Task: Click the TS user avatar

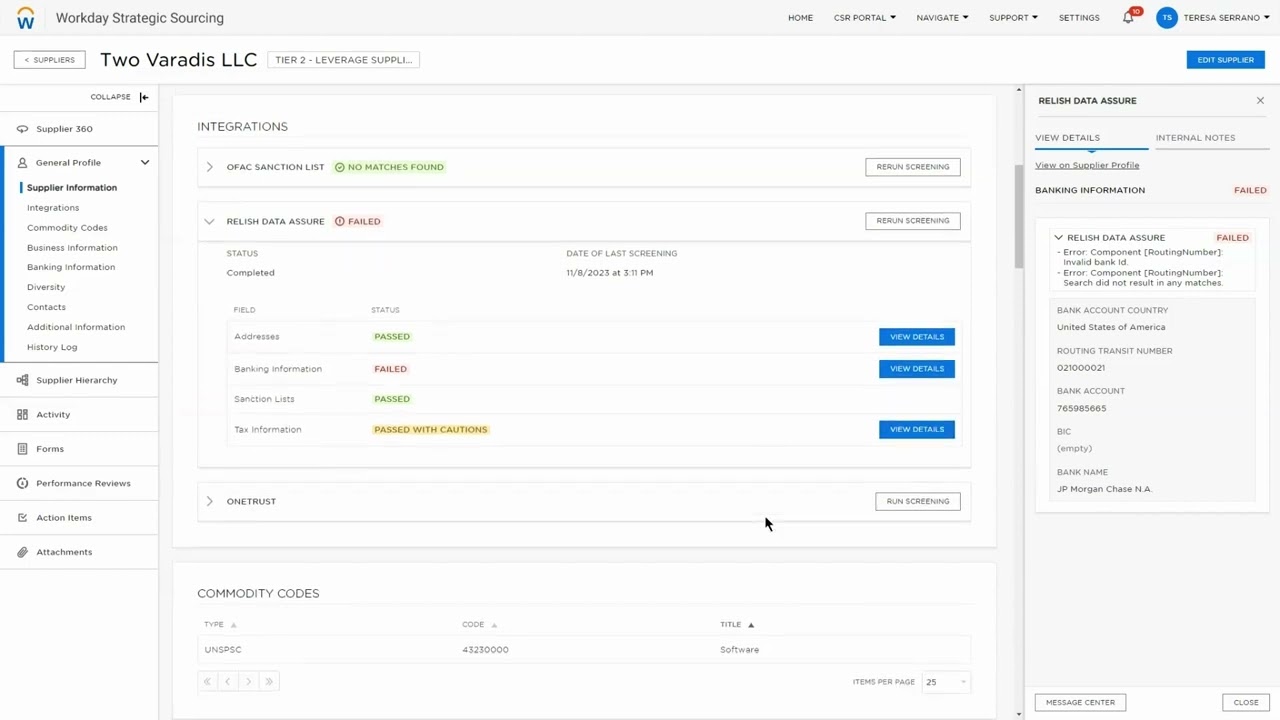Action: pyautogui.click(x=1167, y=18)
